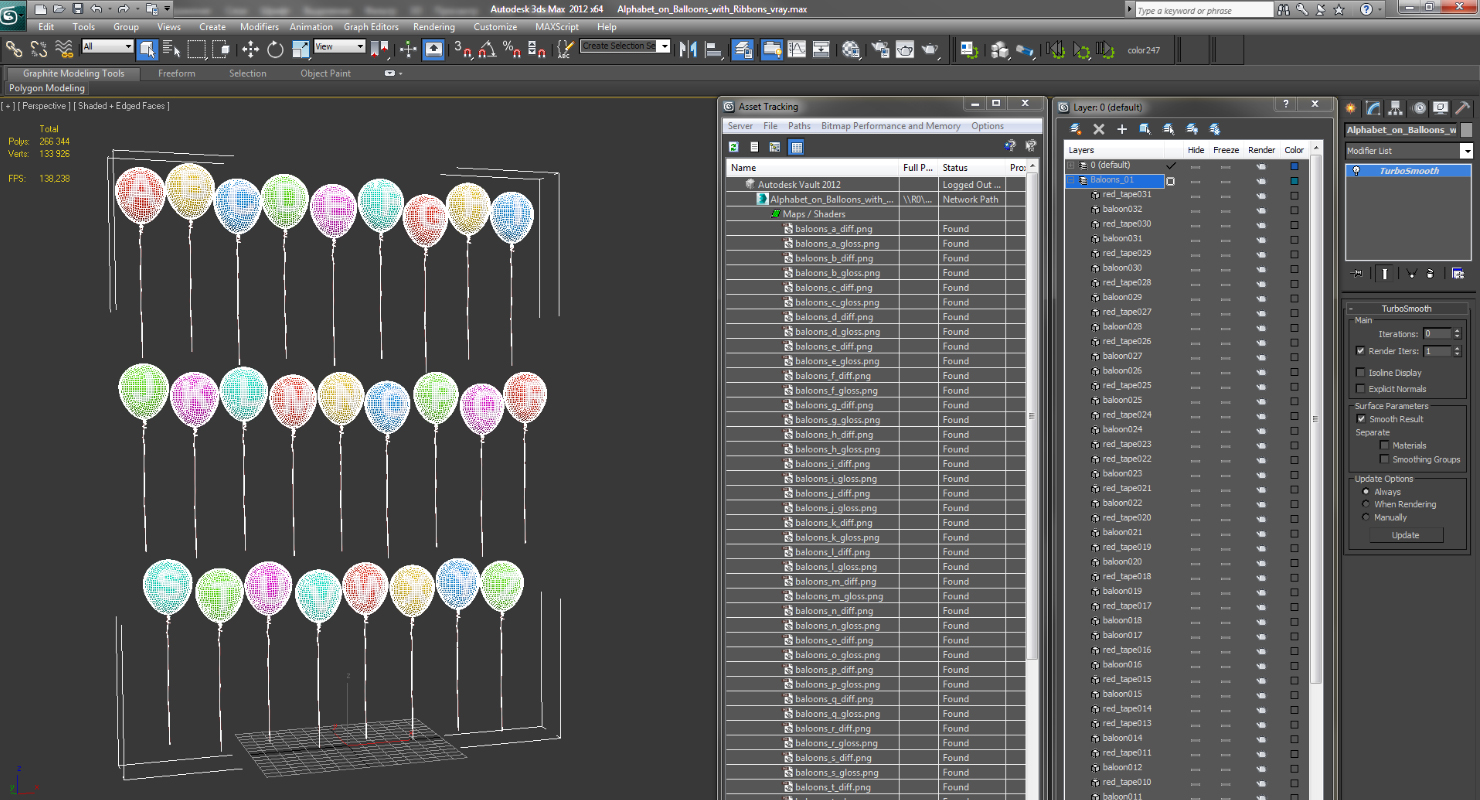Image resolution: width=1480 pixels, height=800 pixels.
Task: Choose the Select and Rotate tool
Action: (275, 48)
